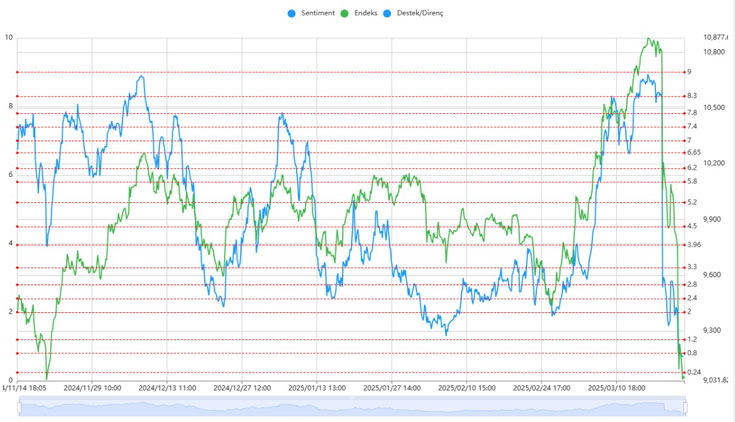Click the 2025/03/10 18:00 axis label
735x422 pixels.
pyautogui.click(x=617, y=388)
